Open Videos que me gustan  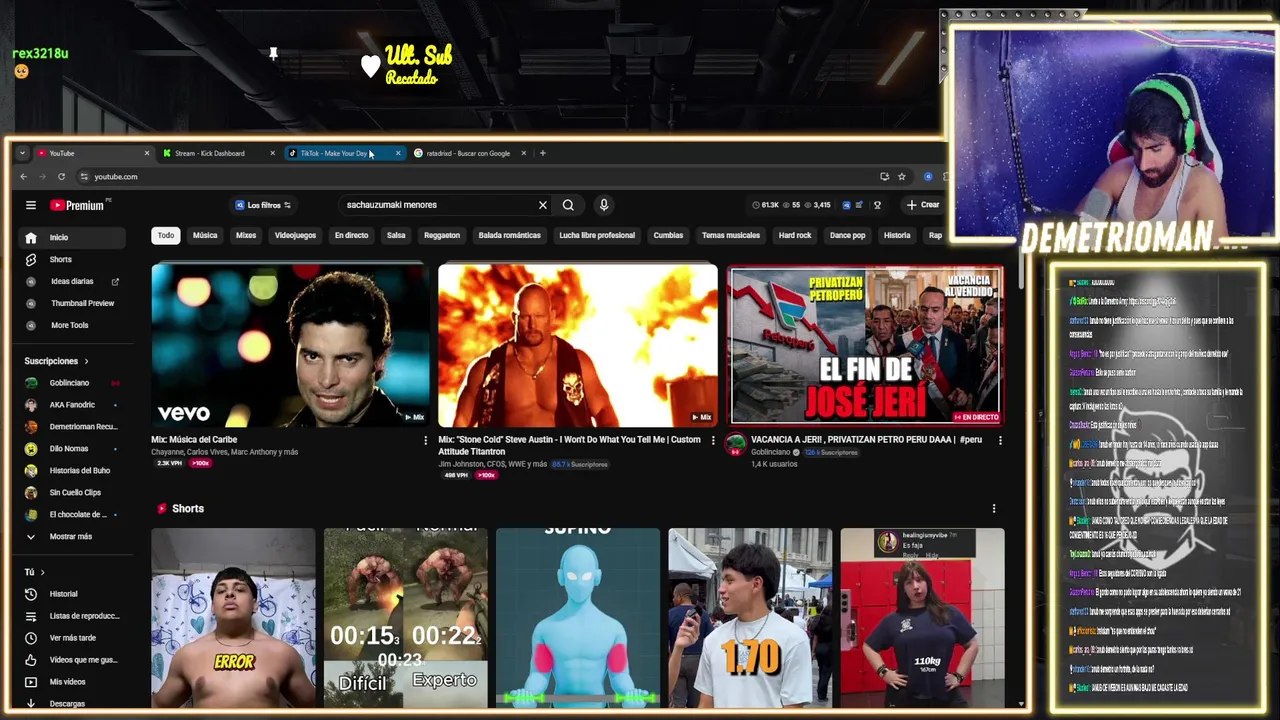(x=72, y=660)
